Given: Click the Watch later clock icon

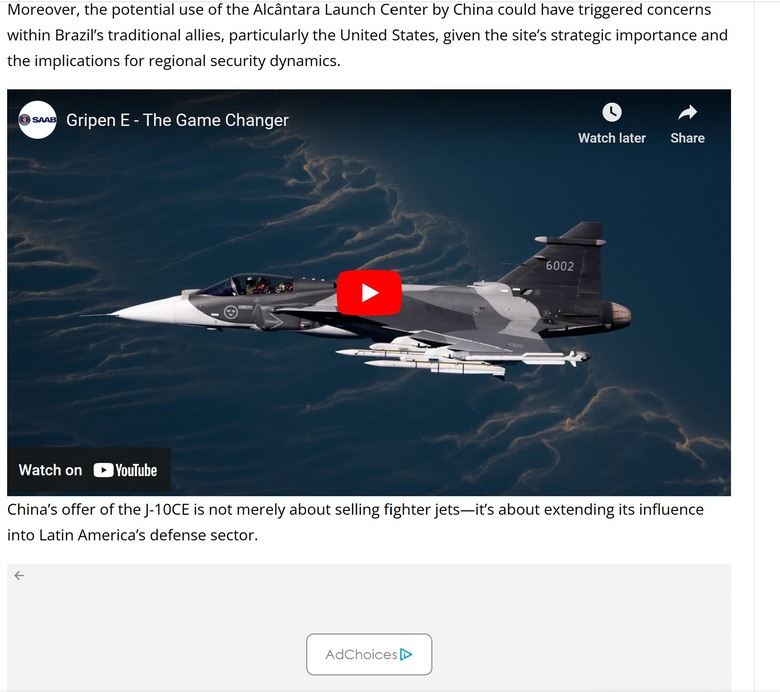Looking at the screenshot, I should (612, 112).
